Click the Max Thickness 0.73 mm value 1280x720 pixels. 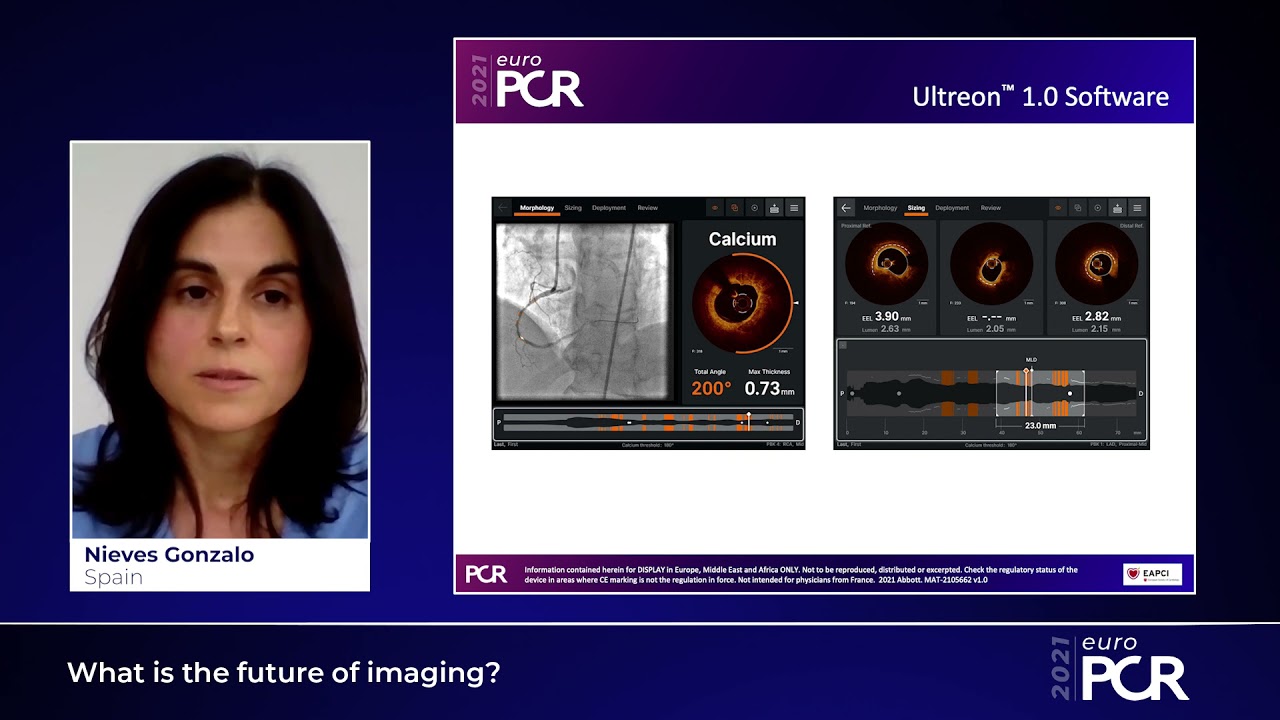pyautogui.click(x=769, y=388)
